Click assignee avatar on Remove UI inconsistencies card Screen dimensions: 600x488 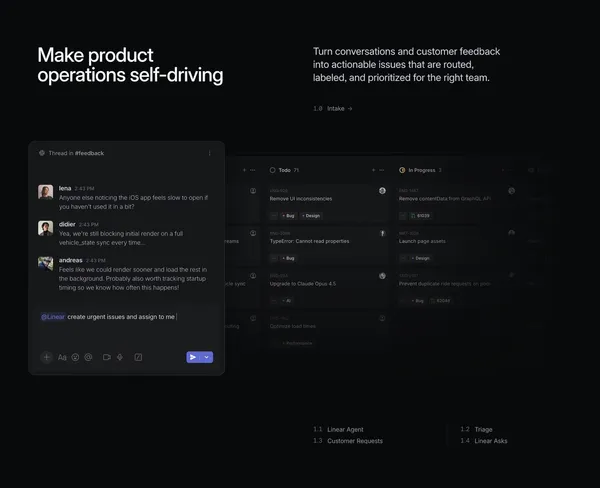click(382, 191)
